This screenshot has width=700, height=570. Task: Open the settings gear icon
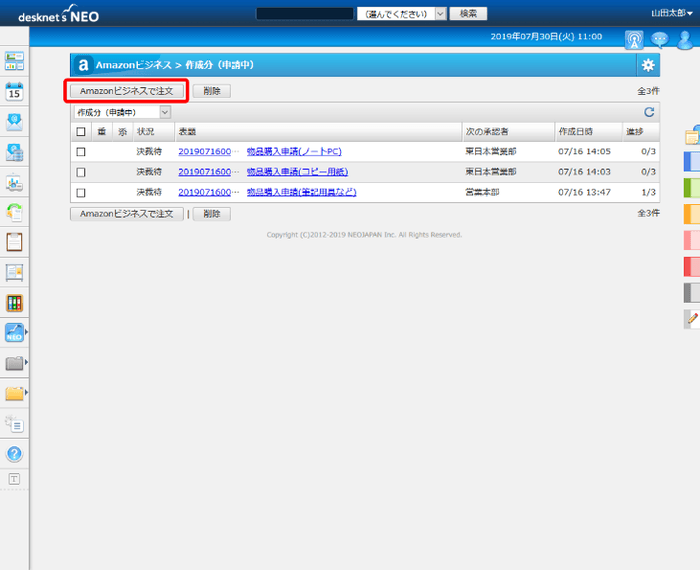[x=648, y=65]
